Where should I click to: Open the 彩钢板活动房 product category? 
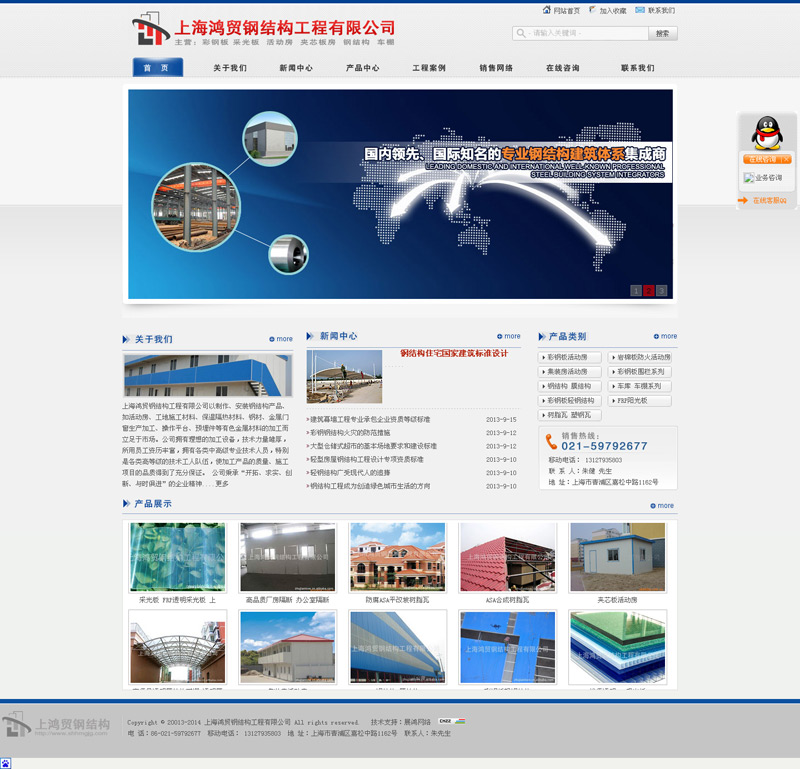[x=570, y=357]
